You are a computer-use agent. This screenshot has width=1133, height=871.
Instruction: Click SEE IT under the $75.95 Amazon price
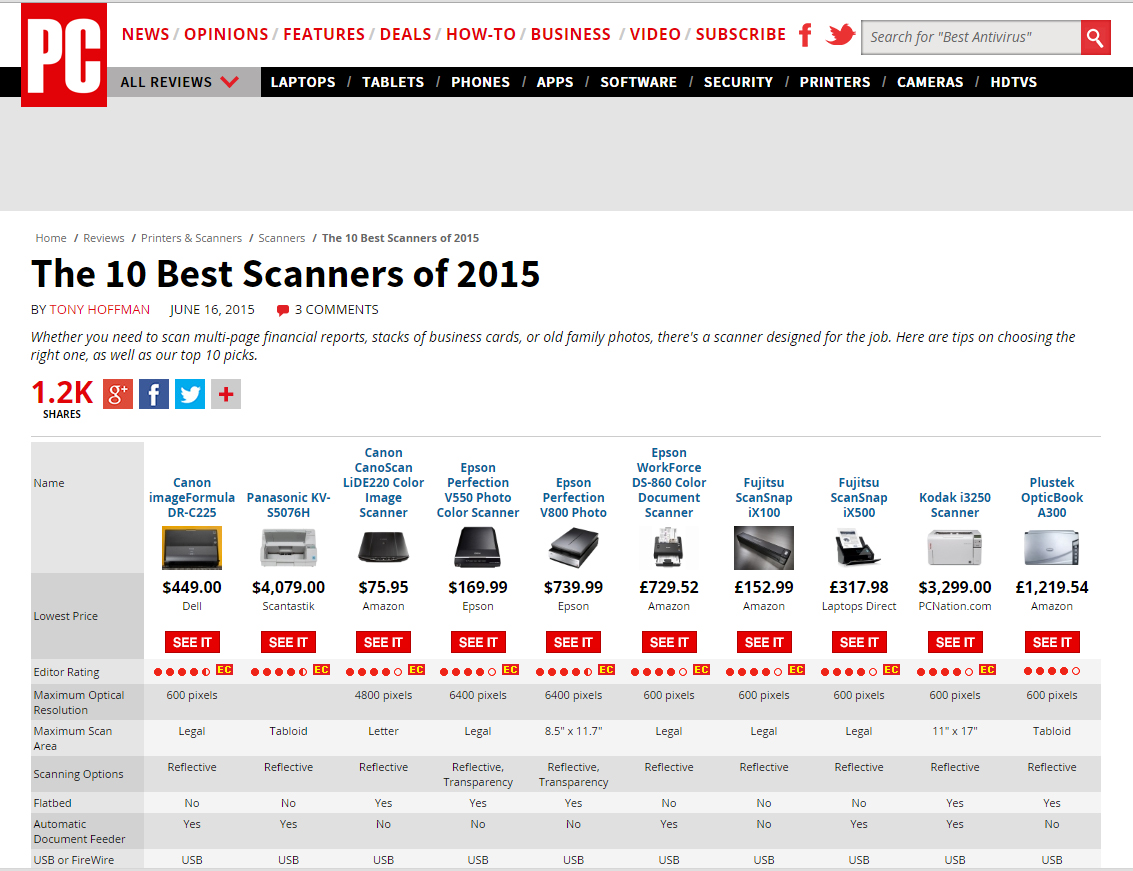click(x=383, y=642)
